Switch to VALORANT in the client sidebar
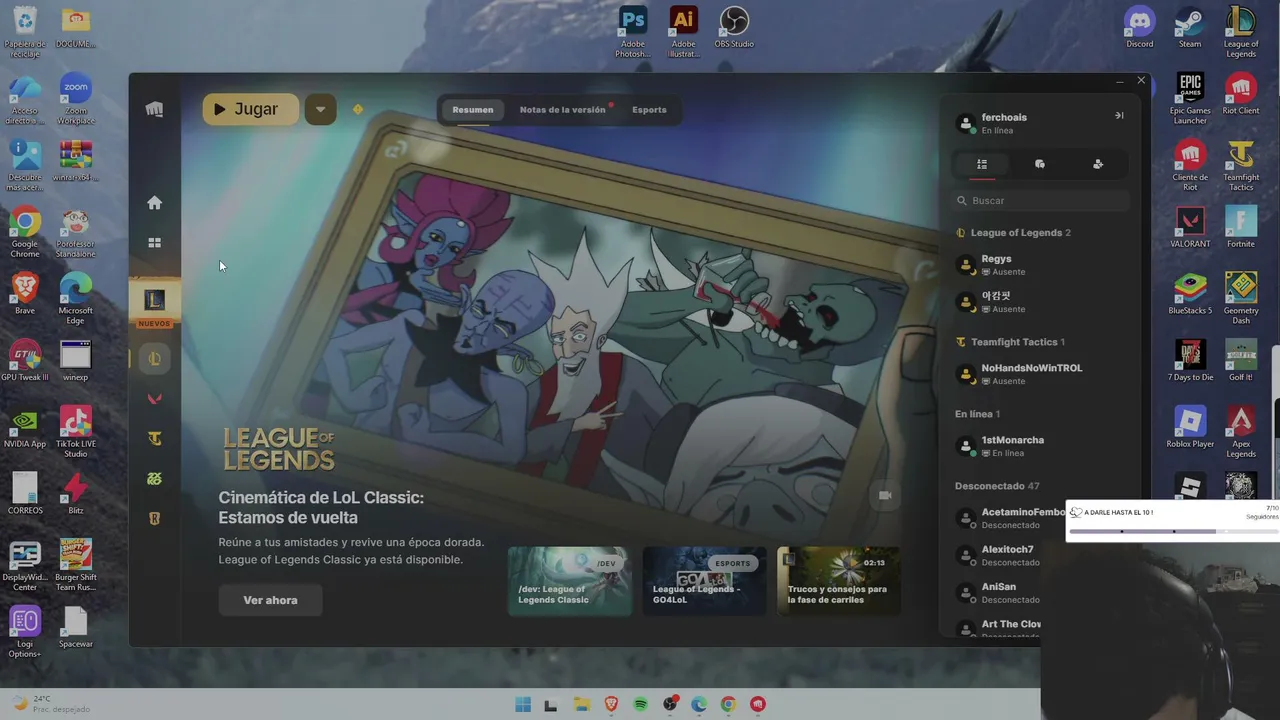Image resolution: width=1280 pixels, height=720 pixels. 154,399
